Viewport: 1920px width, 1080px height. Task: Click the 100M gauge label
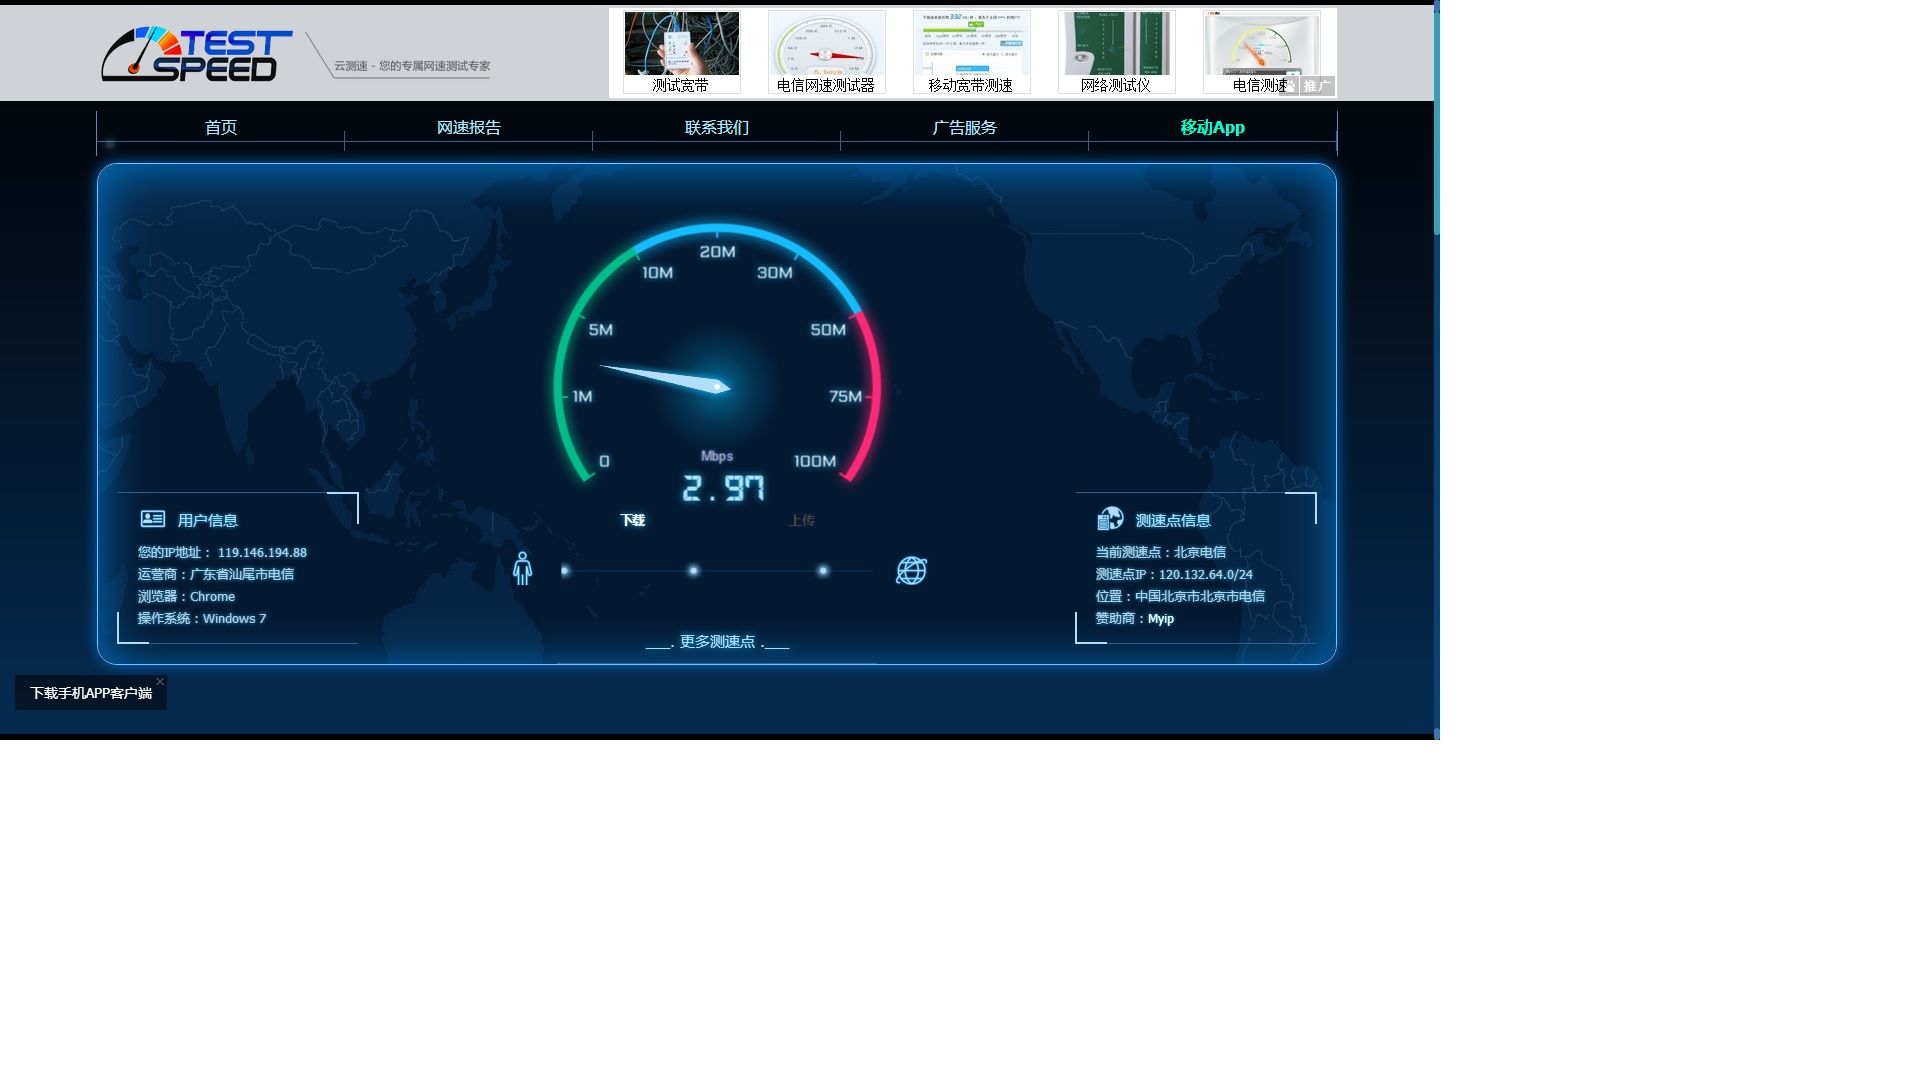pos(815,462)
